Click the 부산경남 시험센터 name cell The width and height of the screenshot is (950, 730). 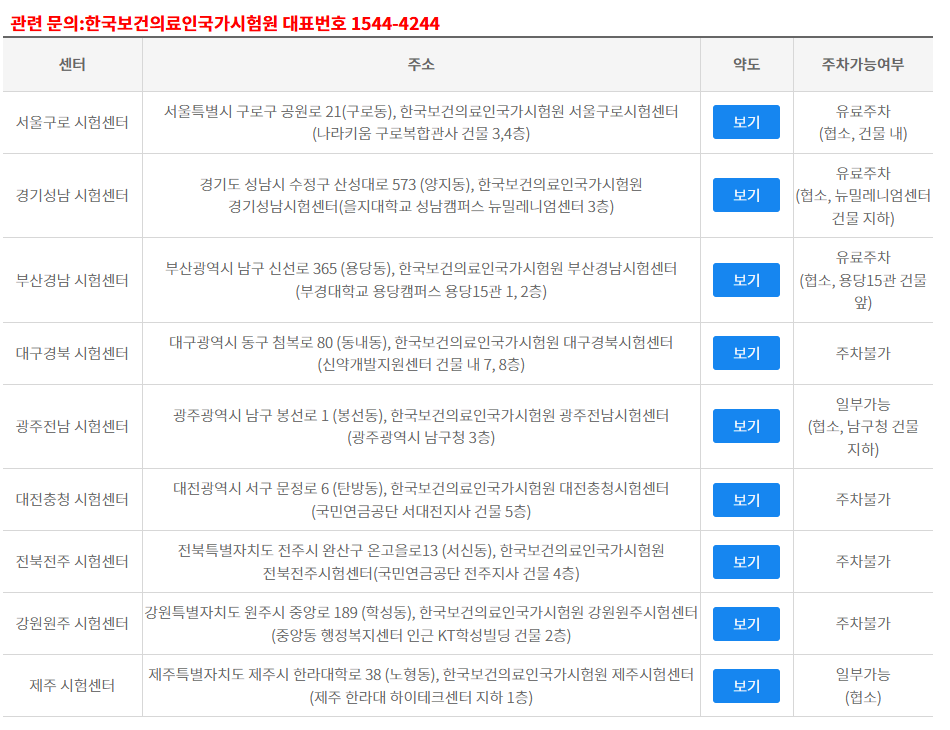72,280
